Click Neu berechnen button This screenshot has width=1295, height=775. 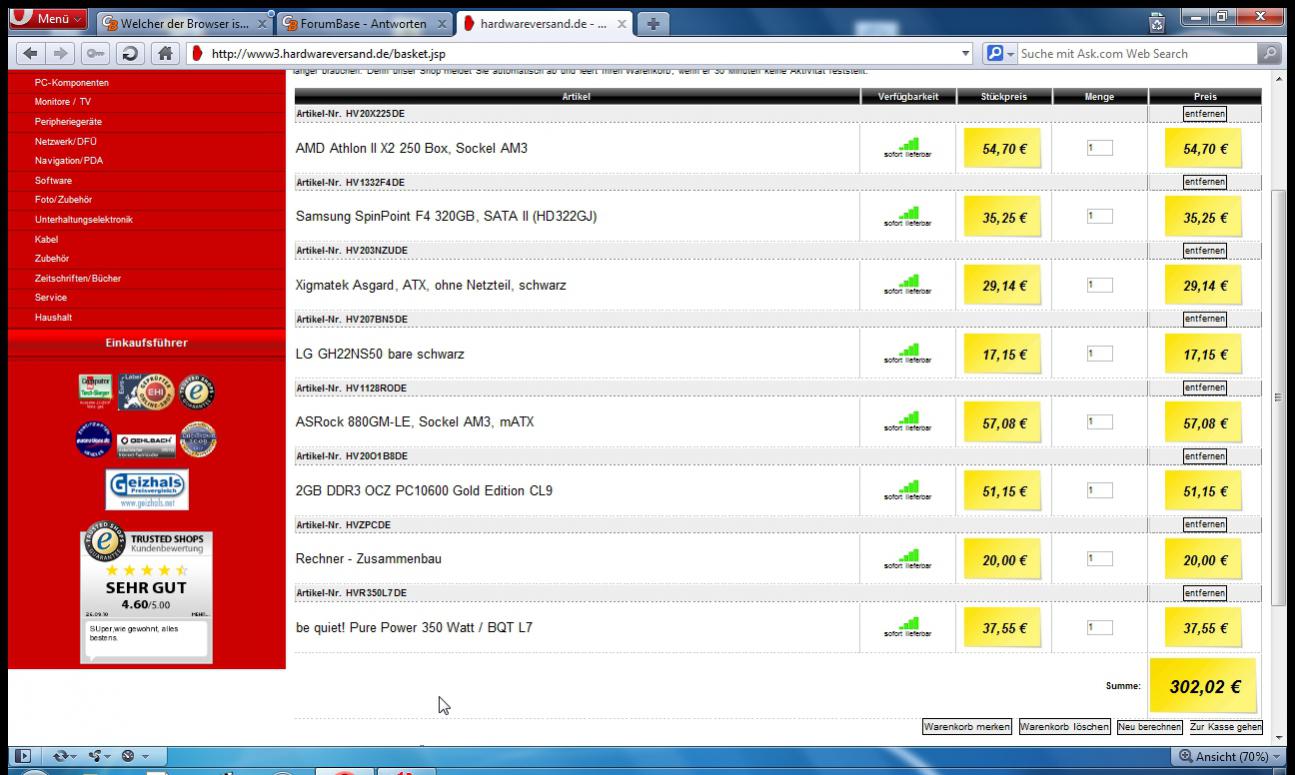1150,727
